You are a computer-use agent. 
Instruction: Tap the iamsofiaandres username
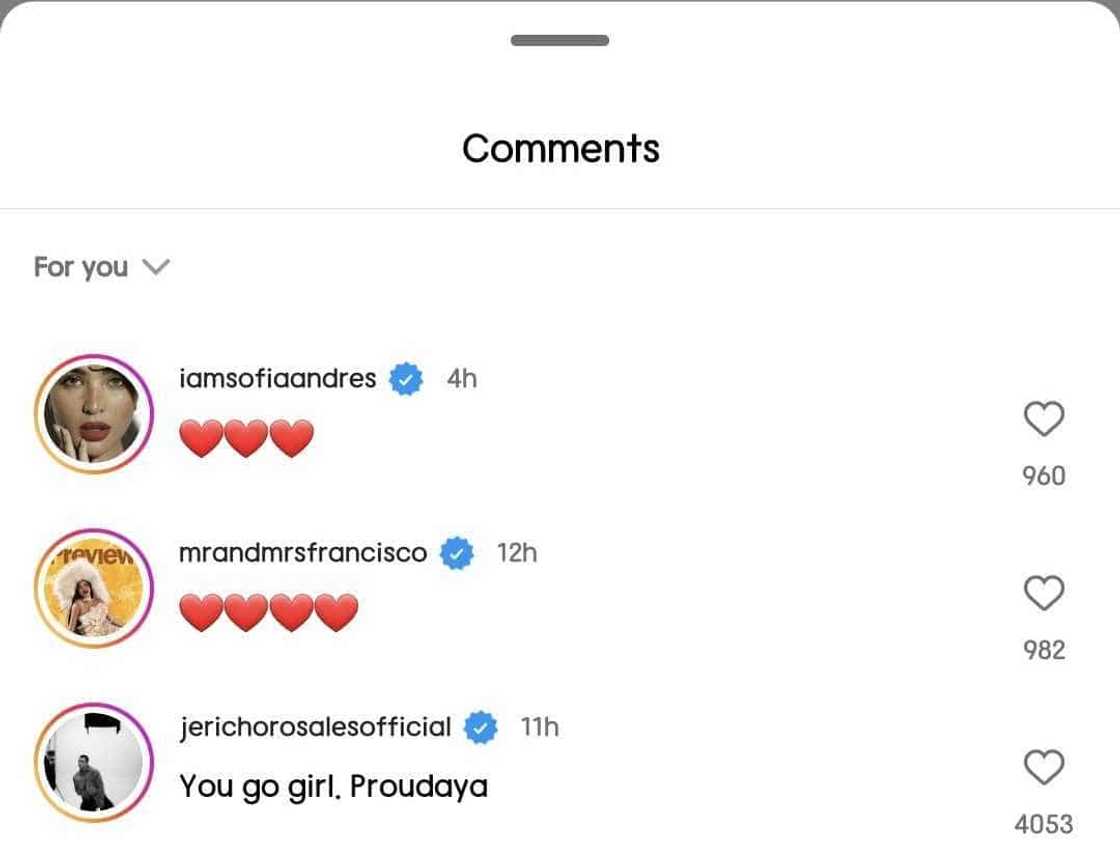(x=277, y=378)
